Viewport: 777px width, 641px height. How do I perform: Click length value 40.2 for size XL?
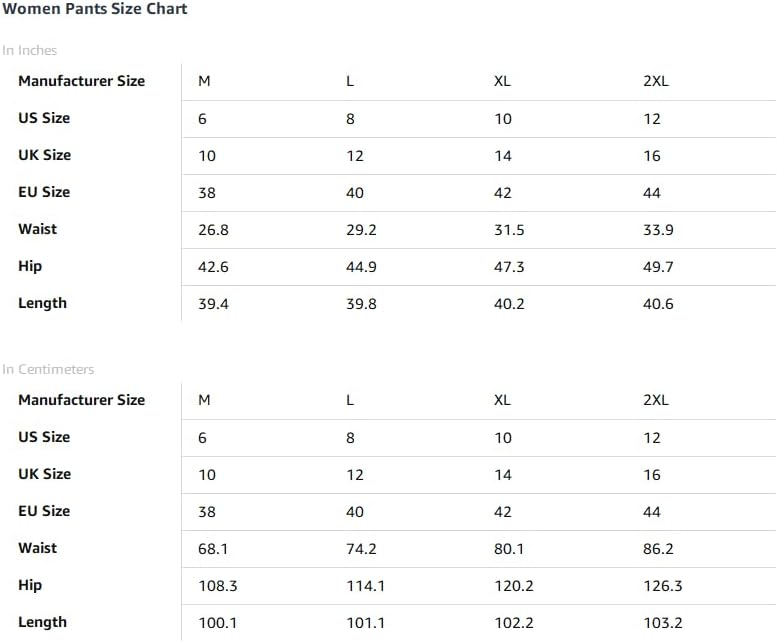(509, 304)
